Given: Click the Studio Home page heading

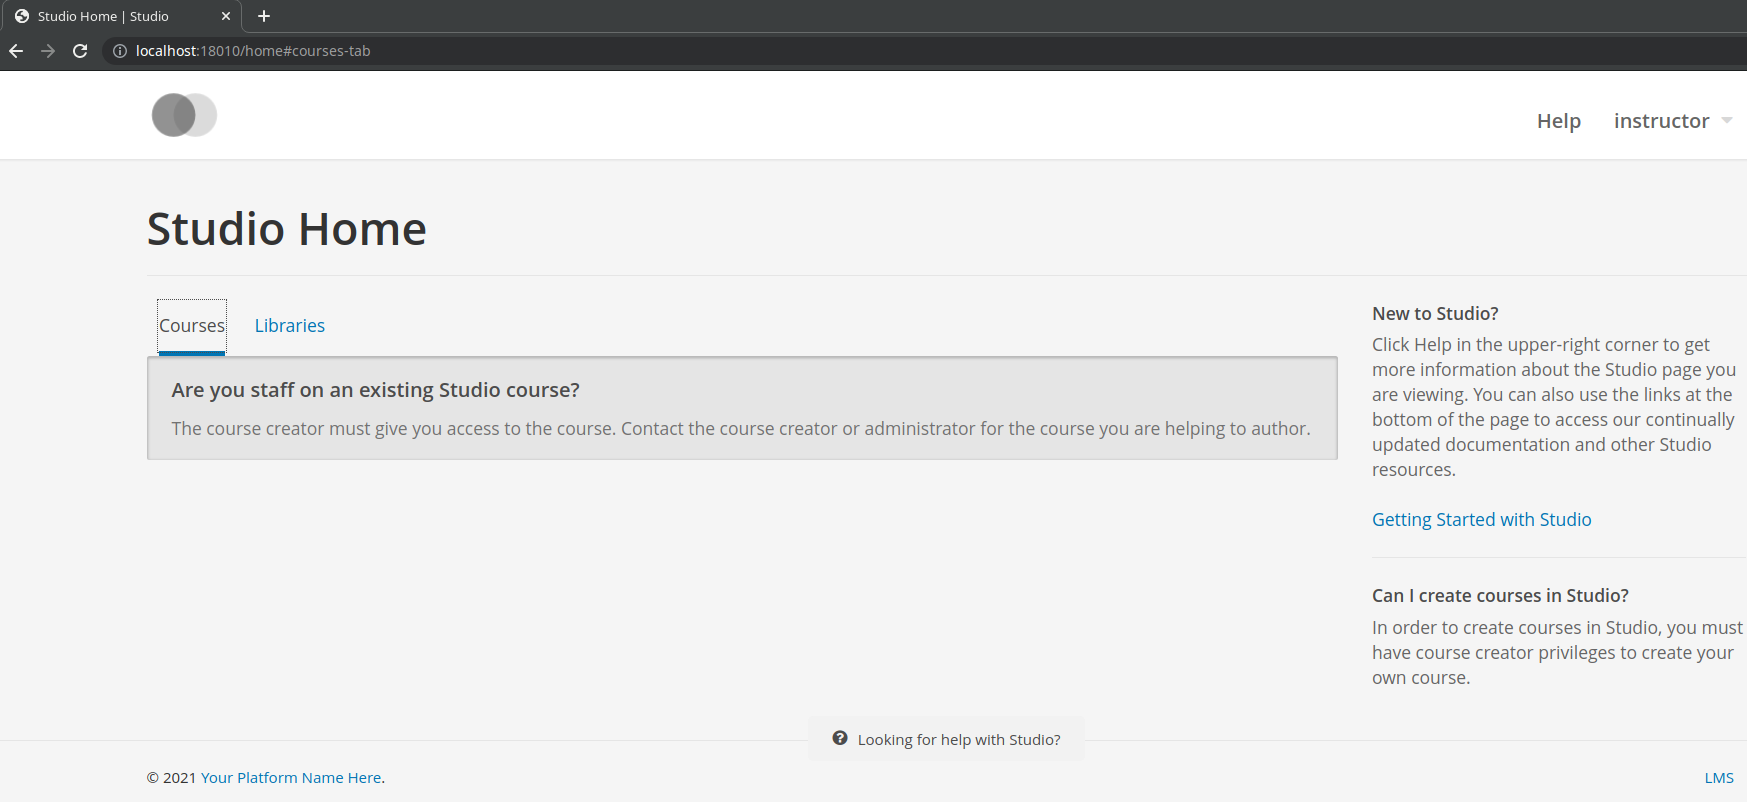Looking at the screenshot, I should pos(287,229).
